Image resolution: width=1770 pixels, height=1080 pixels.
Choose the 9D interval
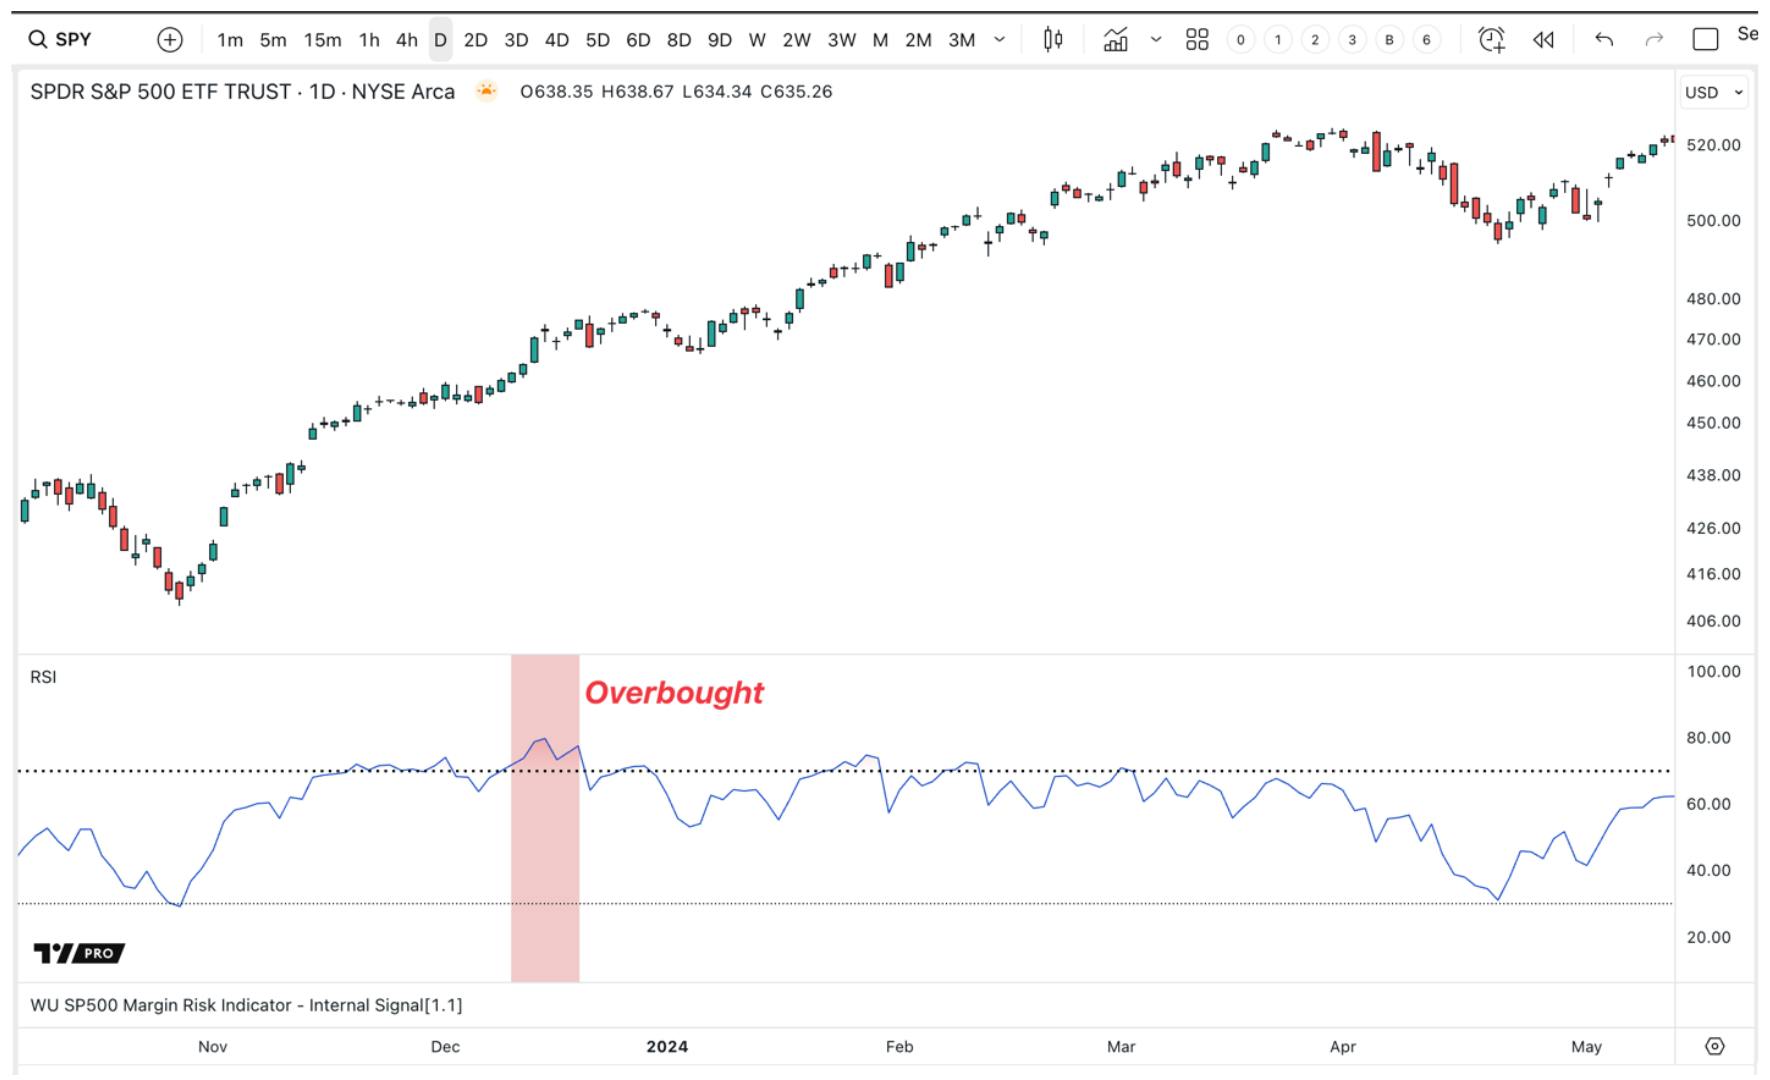point(719,40)
